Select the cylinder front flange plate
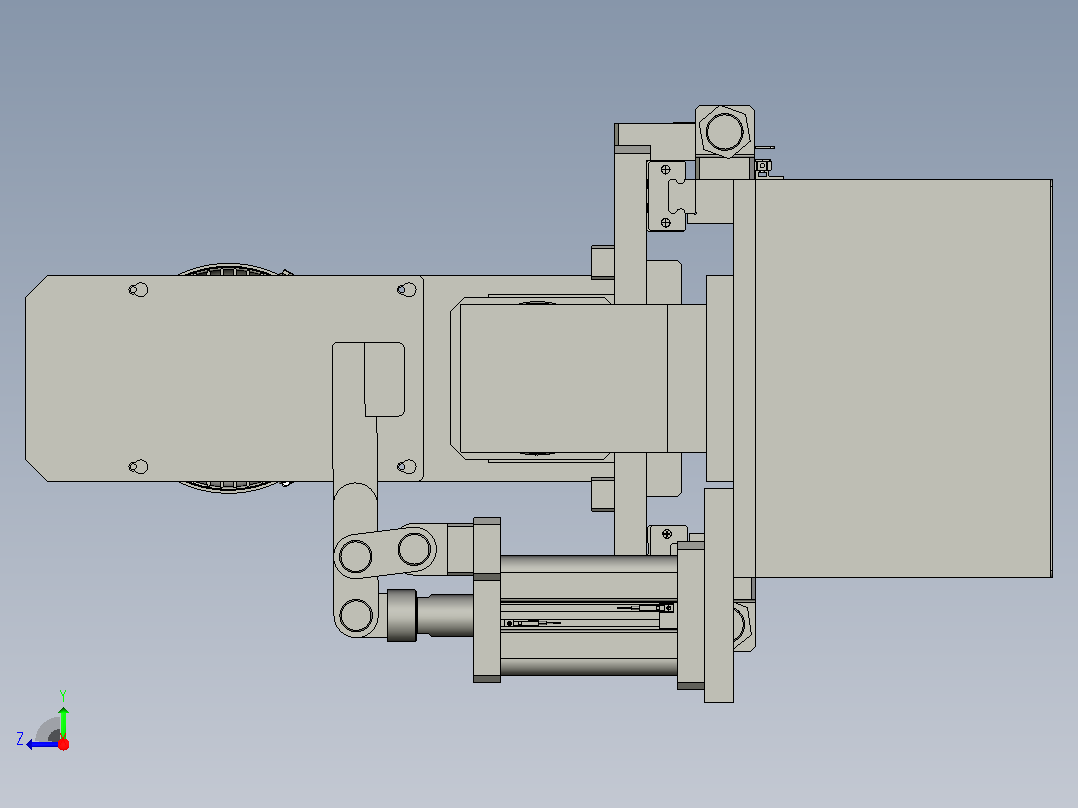The image size is (1078, 808). click(487, 600)
